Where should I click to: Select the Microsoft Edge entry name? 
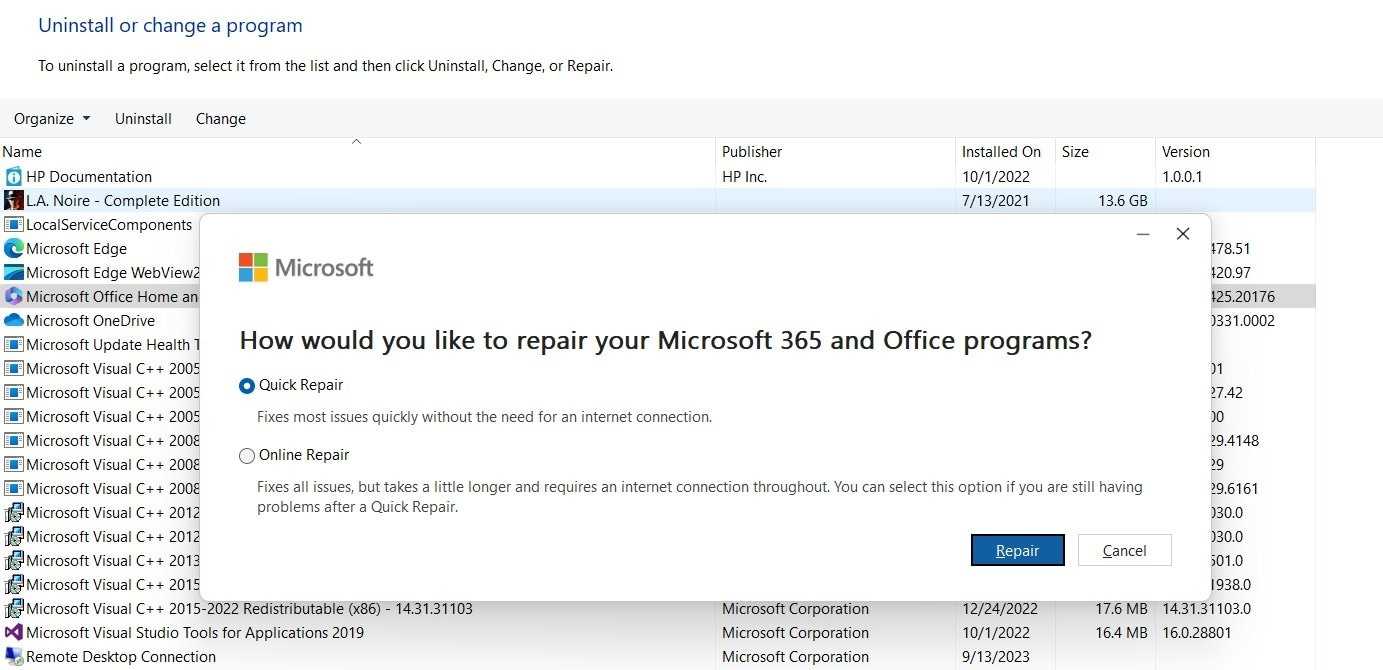click(77, 249)
